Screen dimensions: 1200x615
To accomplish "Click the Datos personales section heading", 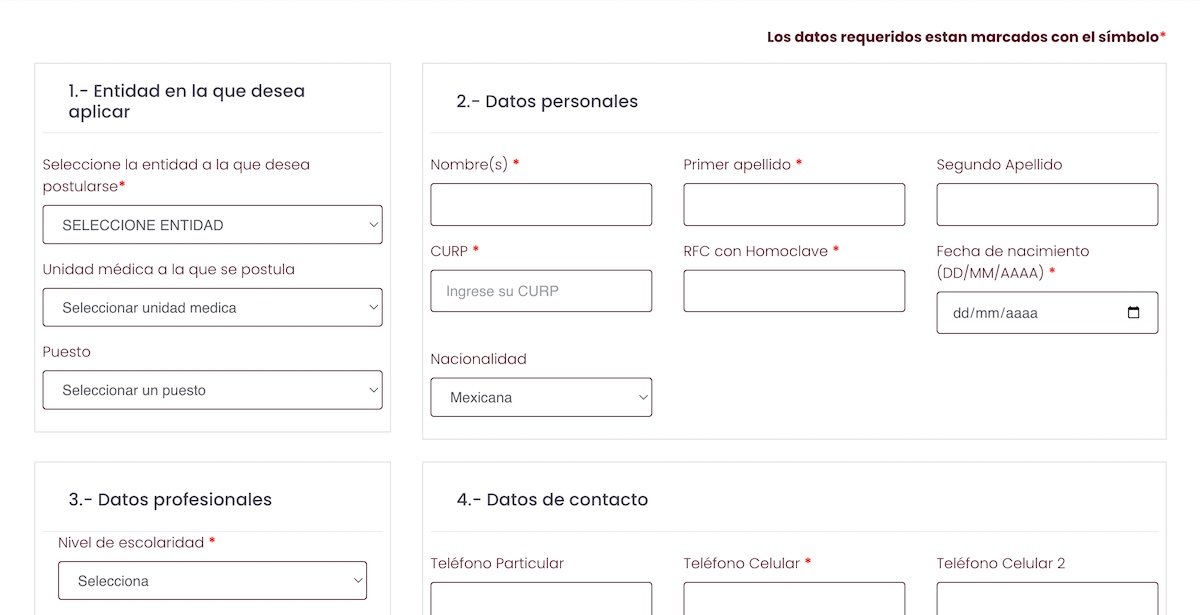I will tap(547, 101).
